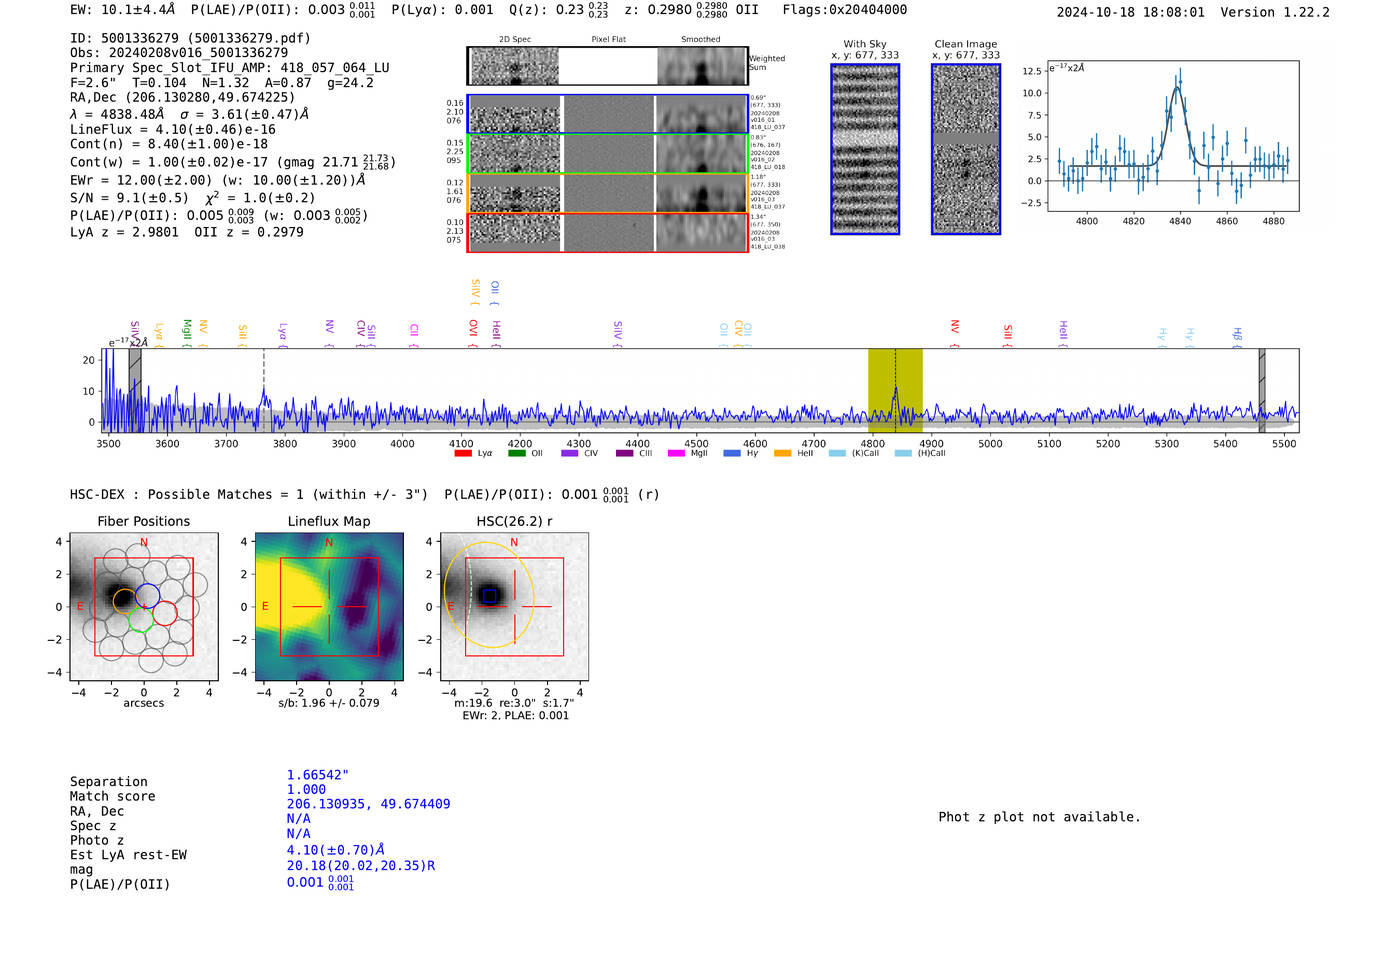Click the red OVI line label above spectrum
This screenshot has width=1400, height=953.
point(474,332)
